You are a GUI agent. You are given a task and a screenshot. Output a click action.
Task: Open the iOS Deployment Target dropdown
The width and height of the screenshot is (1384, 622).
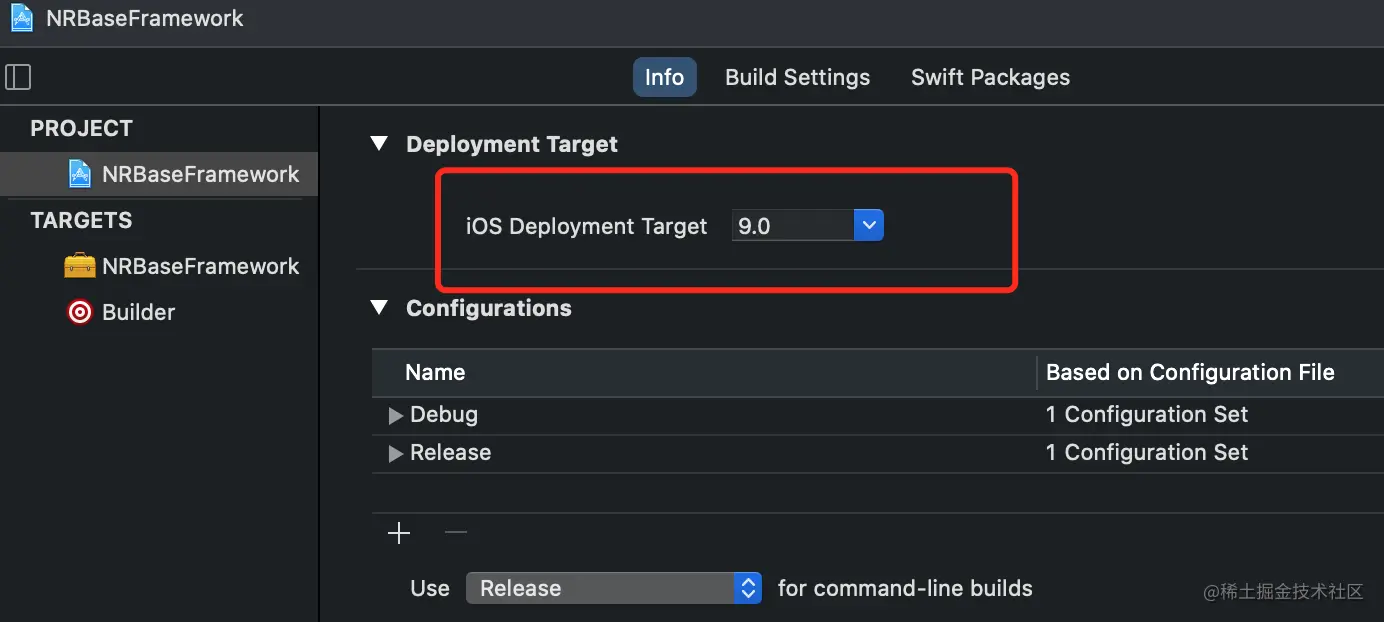[869, 226]
